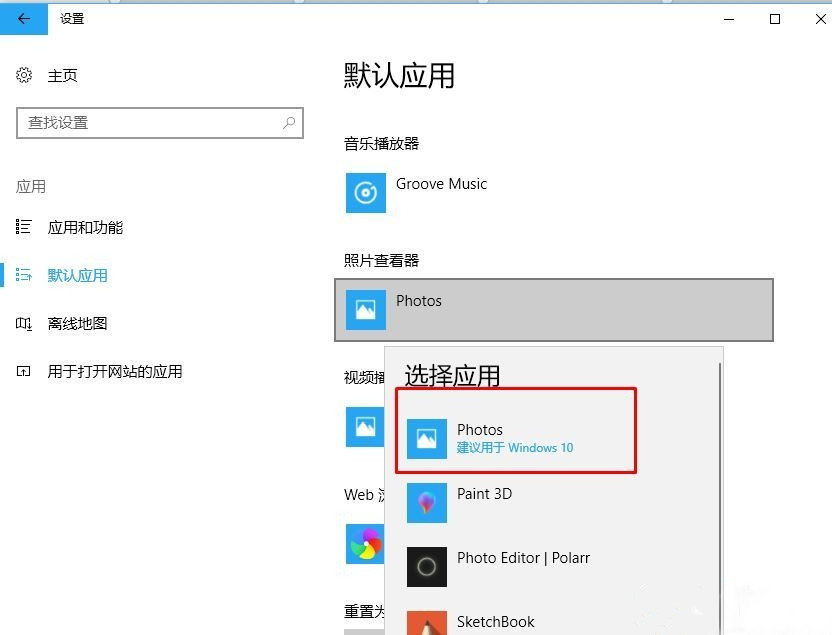The height and width of the screenshot is (635, 832).
Task: Open 应用和功能 list icon
Action: [23, 227]
